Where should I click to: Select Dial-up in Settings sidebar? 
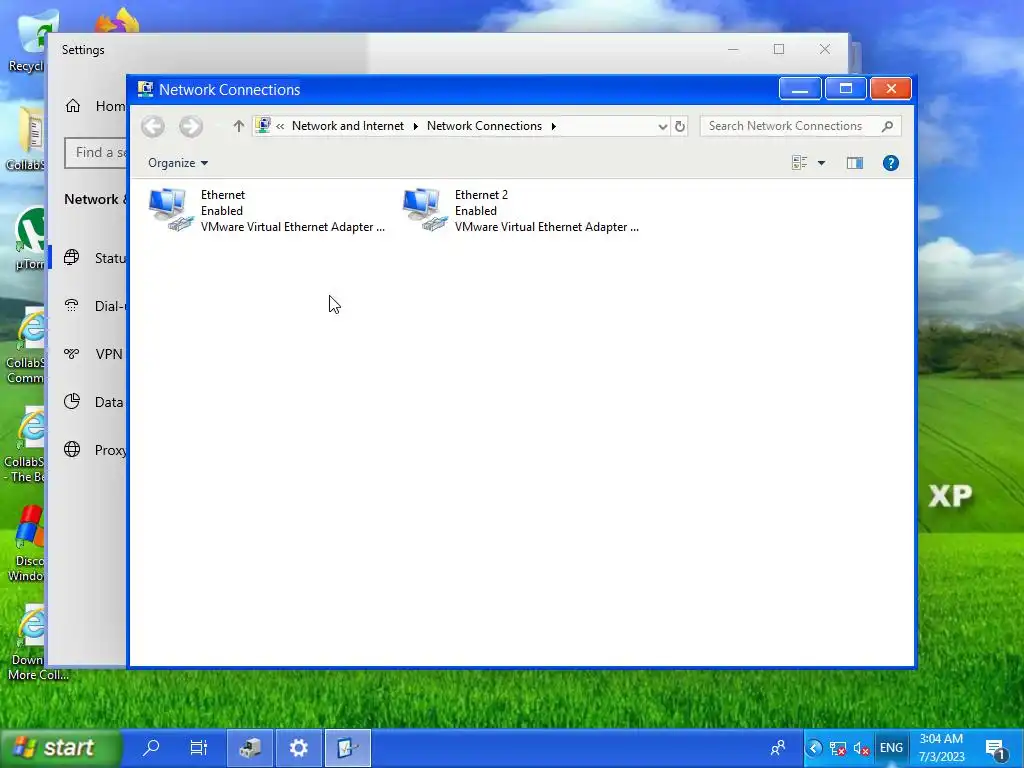95,306
